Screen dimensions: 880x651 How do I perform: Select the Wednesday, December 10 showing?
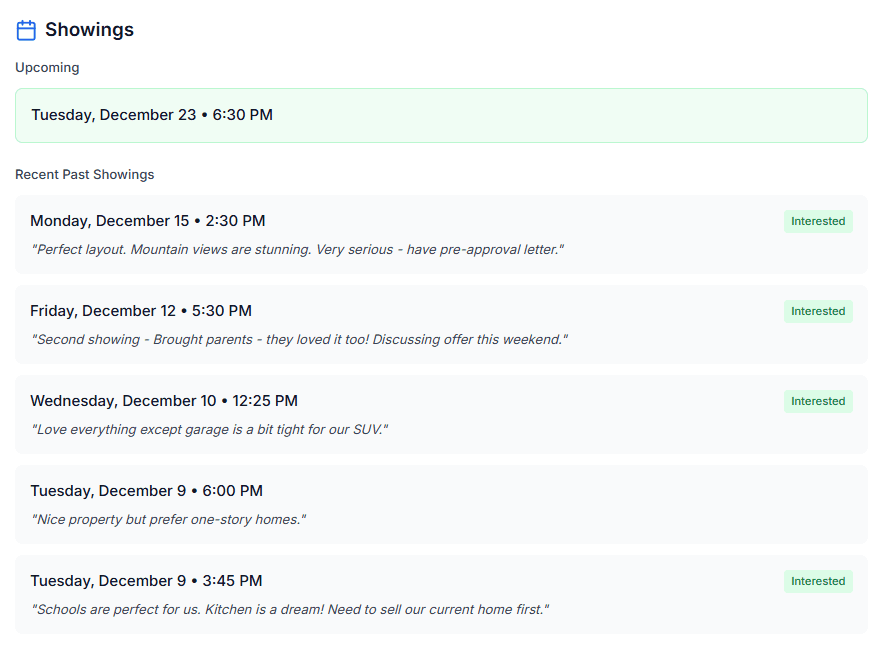pyautogui.click(x=163, y=401)
